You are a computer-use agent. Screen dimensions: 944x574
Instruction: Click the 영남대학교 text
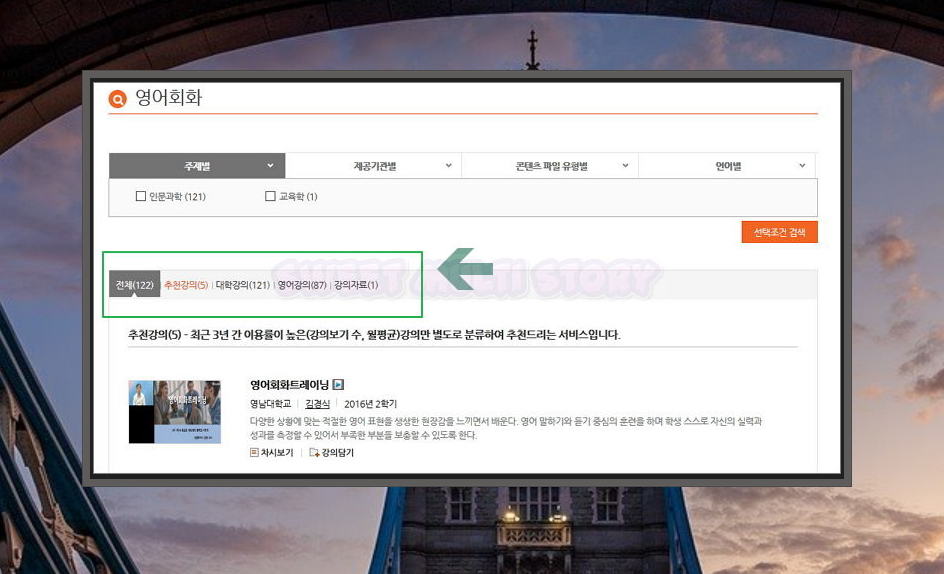tap(270, 404)
